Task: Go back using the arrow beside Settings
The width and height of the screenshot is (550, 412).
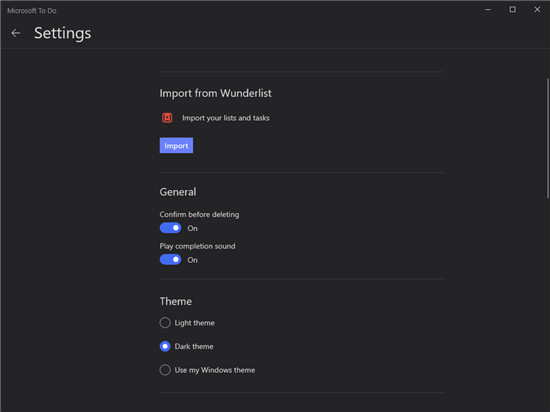Action: (15, 33)
